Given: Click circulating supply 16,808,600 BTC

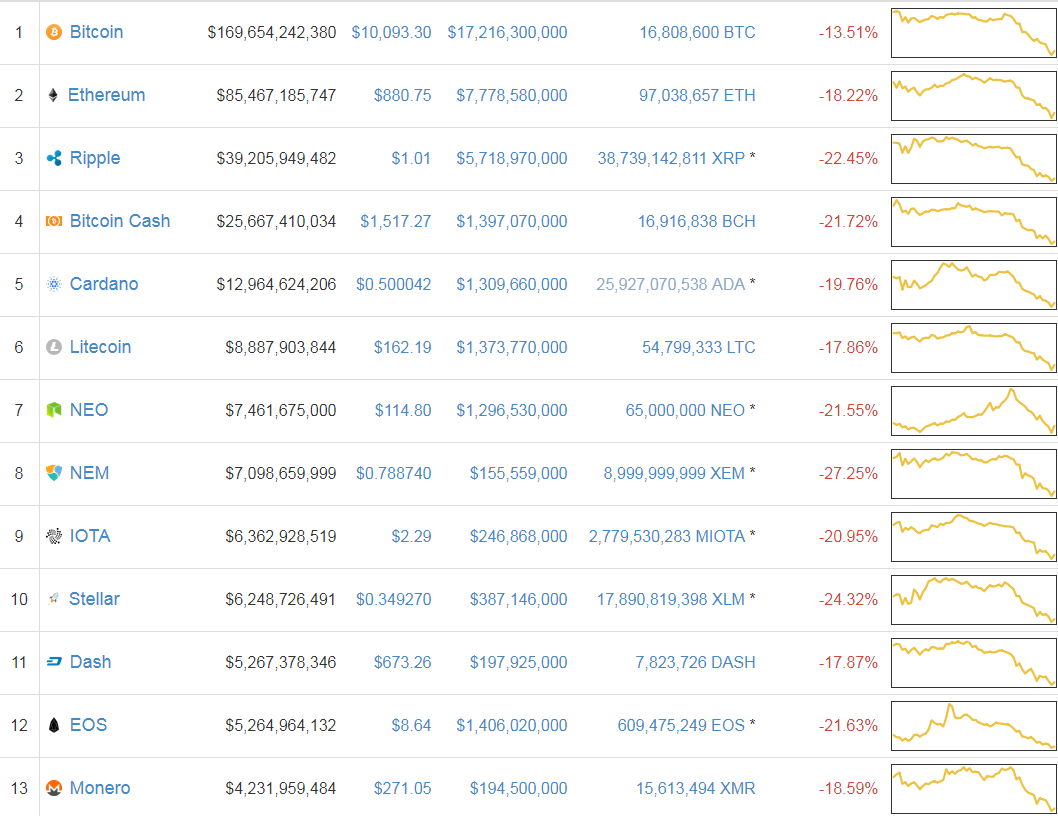Looking at the screenshot, I should 698,32.
